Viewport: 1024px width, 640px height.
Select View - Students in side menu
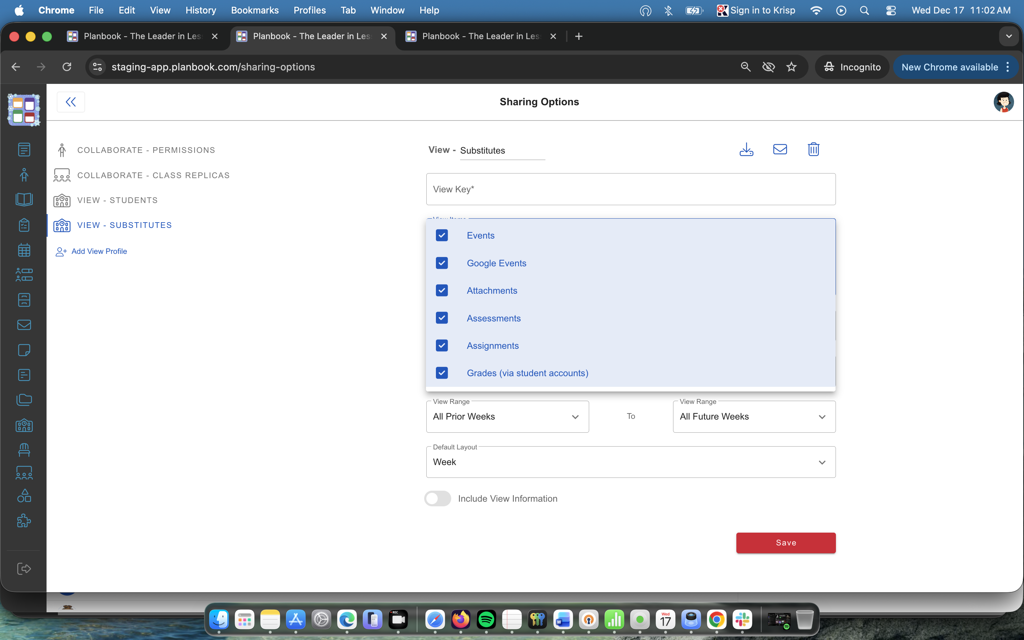[117, 200]
